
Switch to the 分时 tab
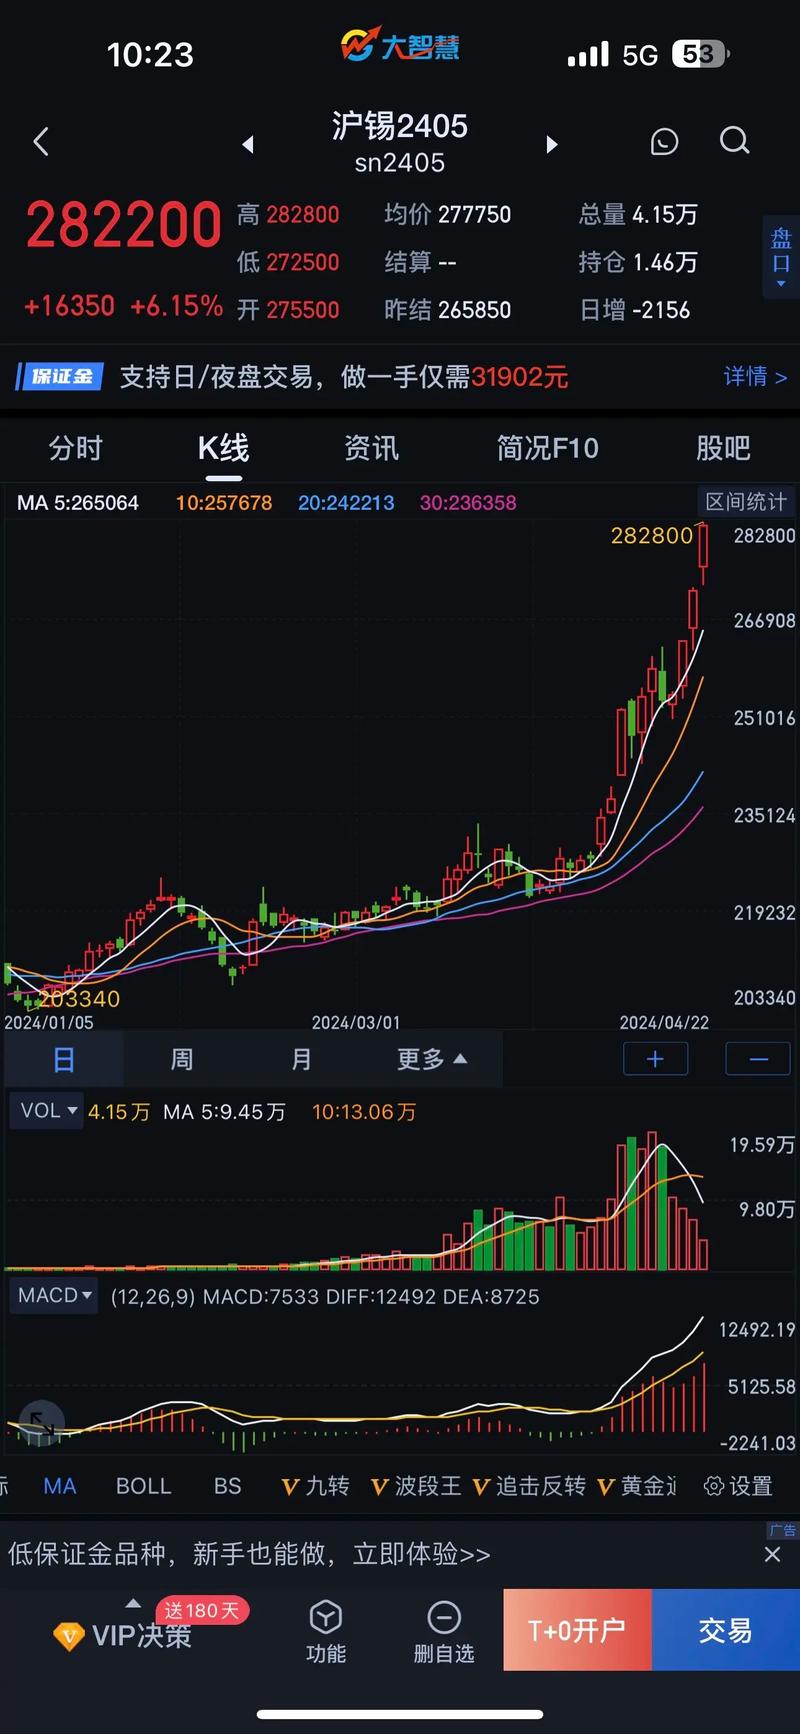click(76, 448)
